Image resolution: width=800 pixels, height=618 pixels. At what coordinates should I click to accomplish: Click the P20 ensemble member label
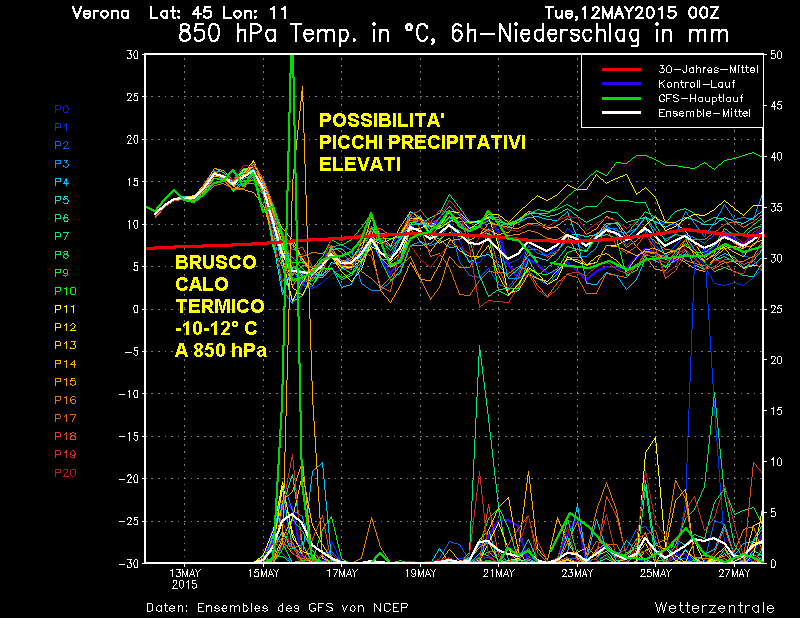[x=65, y=473]
